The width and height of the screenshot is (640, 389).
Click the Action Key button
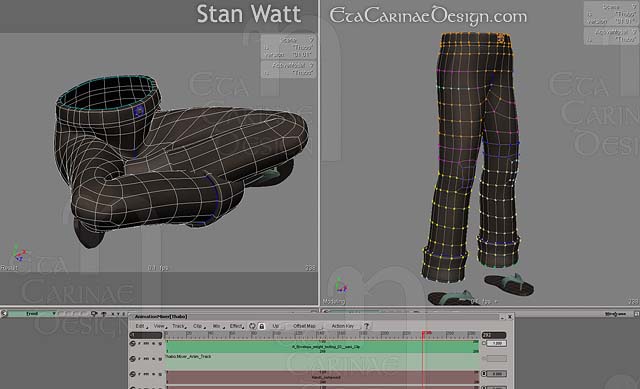tap(343, 326)
